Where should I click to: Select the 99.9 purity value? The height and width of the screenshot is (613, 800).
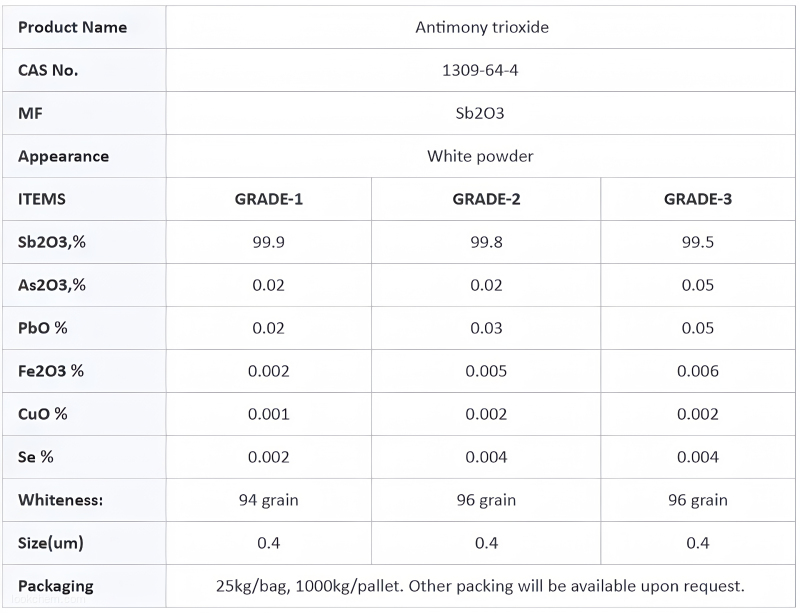pyautogui.click(x=269, y=242)
